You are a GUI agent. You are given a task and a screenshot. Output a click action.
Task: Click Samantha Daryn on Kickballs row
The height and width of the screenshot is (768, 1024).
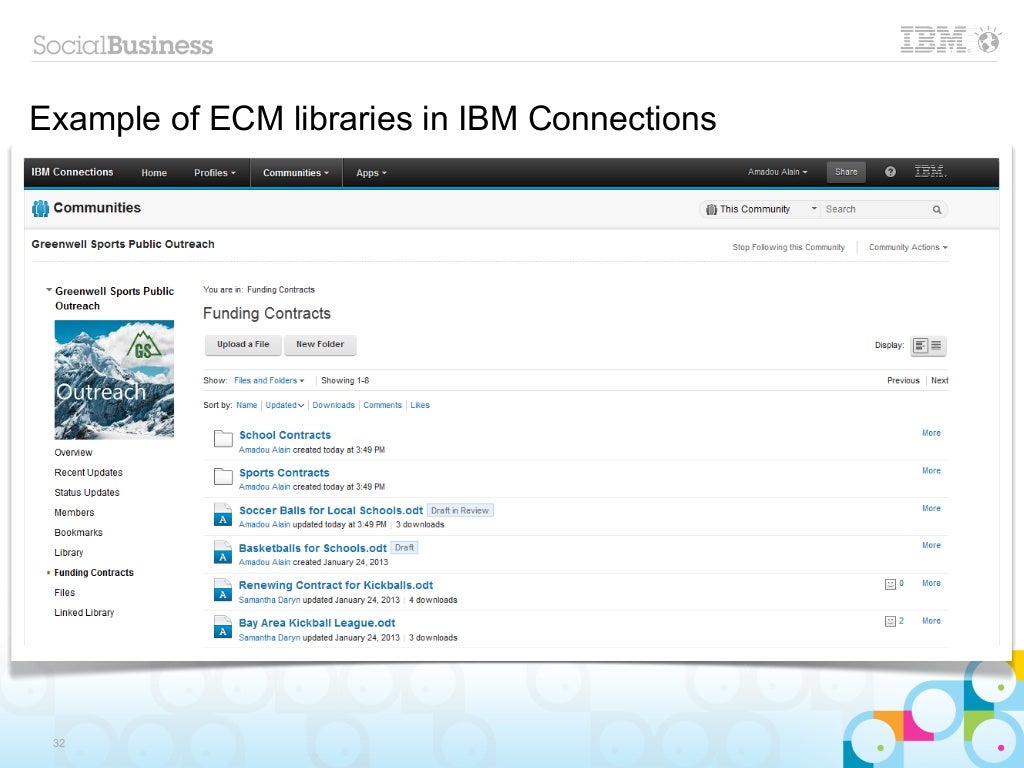coord(269,600)
